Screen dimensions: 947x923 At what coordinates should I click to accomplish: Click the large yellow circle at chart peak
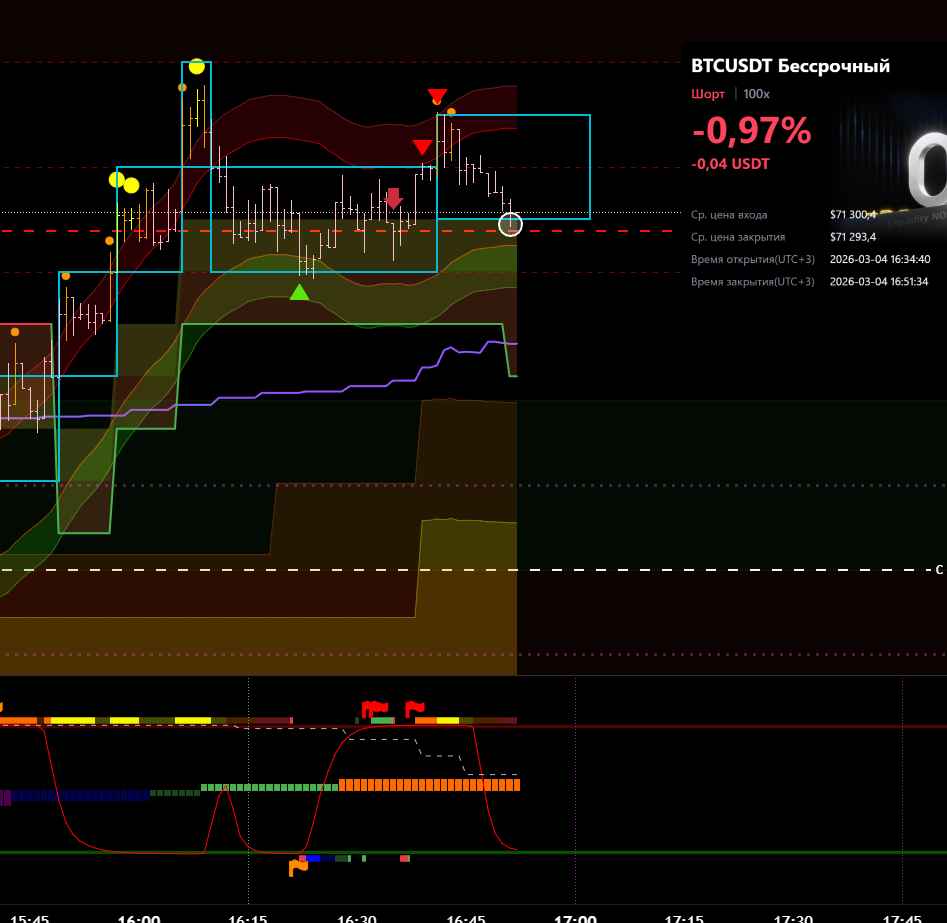(x=197, y=66)
